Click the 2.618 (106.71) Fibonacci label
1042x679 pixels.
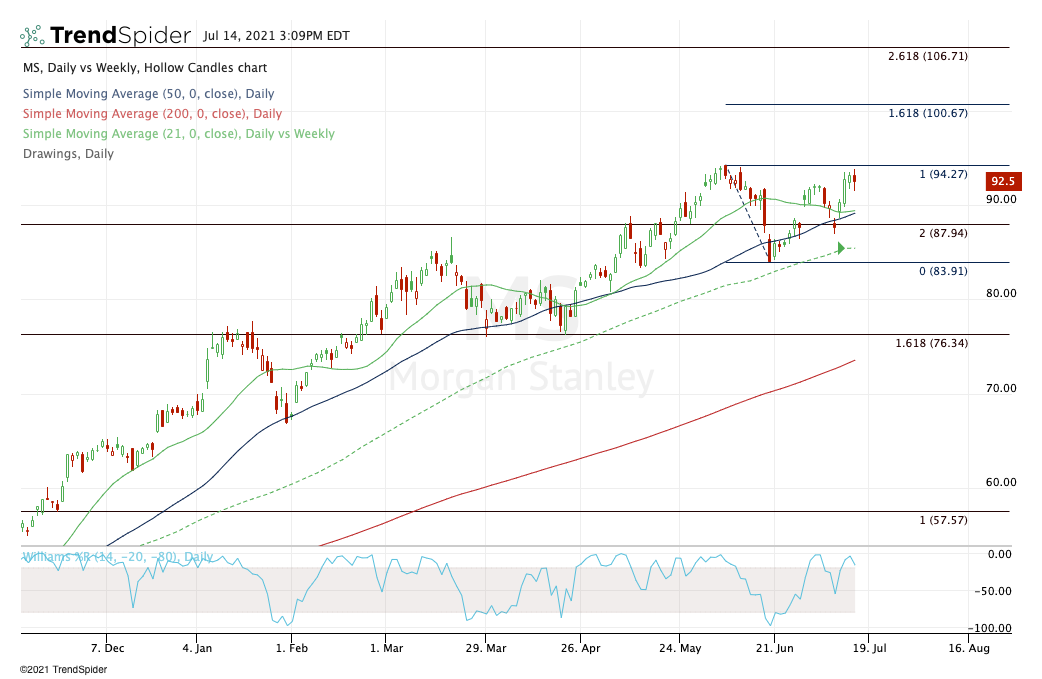(x=928, y=56)
